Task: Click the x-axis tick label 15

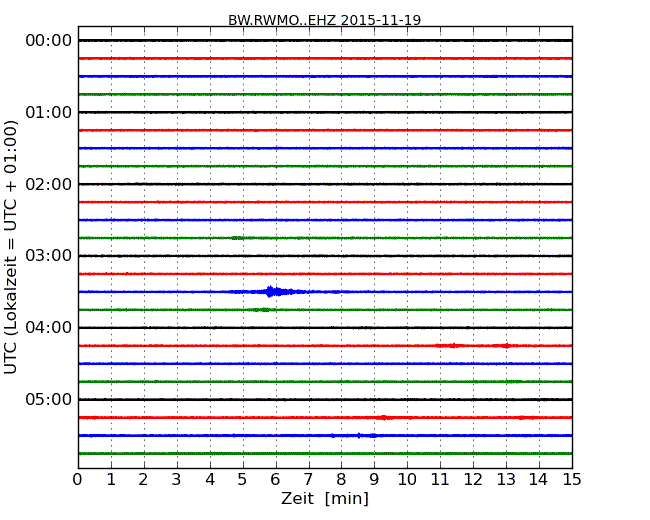Action: click(572, 480)
